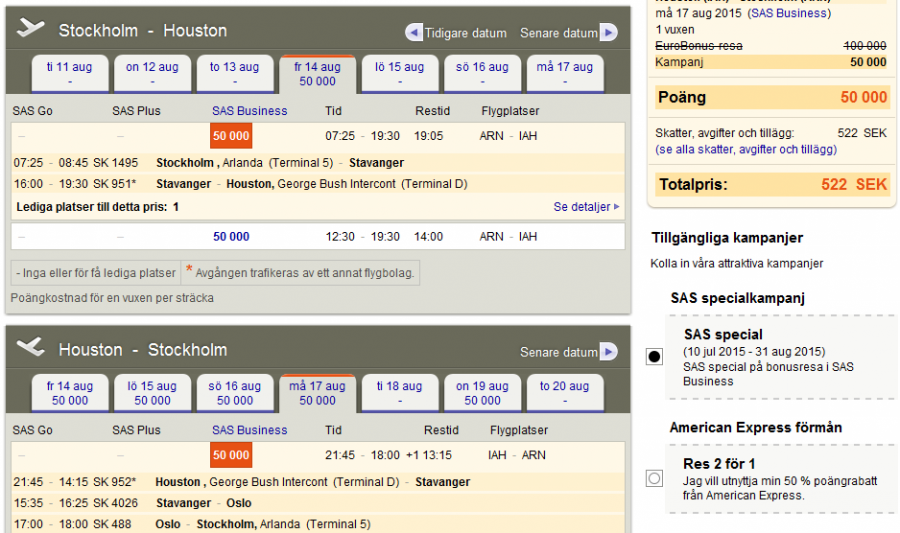Viewport: 900px width, 533px height.
Task: Select outbound date tab fr 14 aug
Action: pos(317,74)
